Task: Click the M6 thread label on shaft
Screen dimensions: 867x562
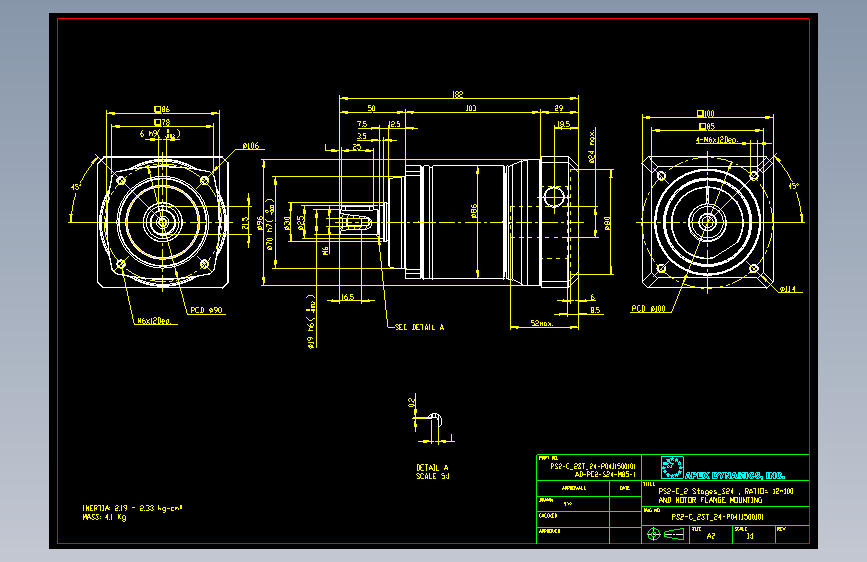Action: pos(326,250)
